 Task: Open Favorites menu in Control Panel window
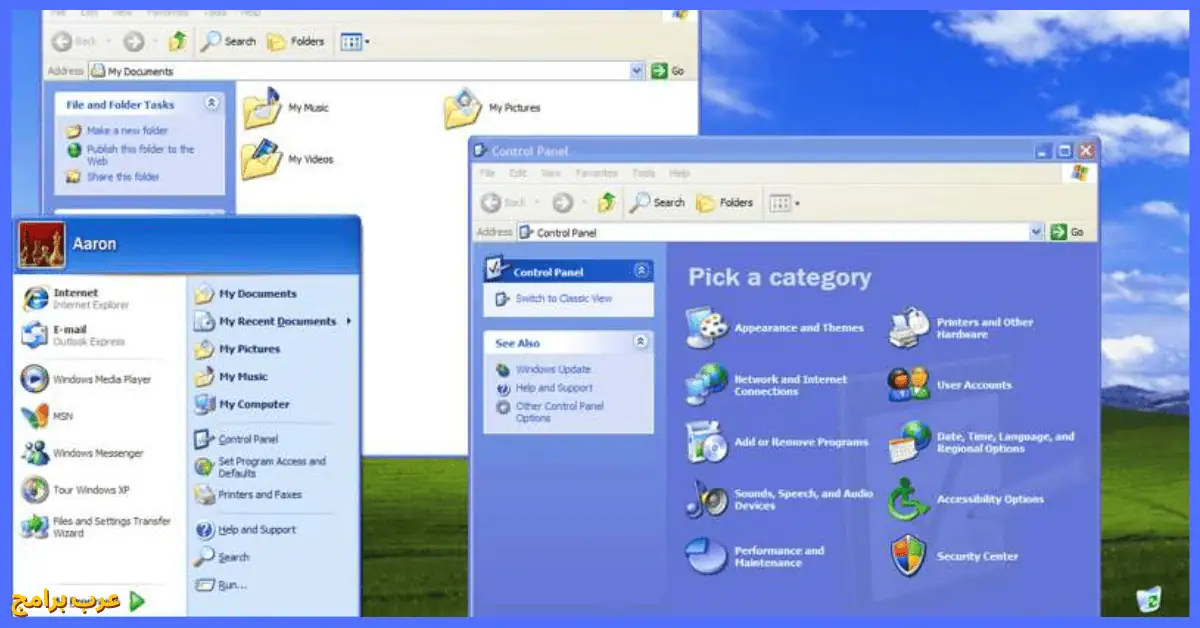pos(596,173)
